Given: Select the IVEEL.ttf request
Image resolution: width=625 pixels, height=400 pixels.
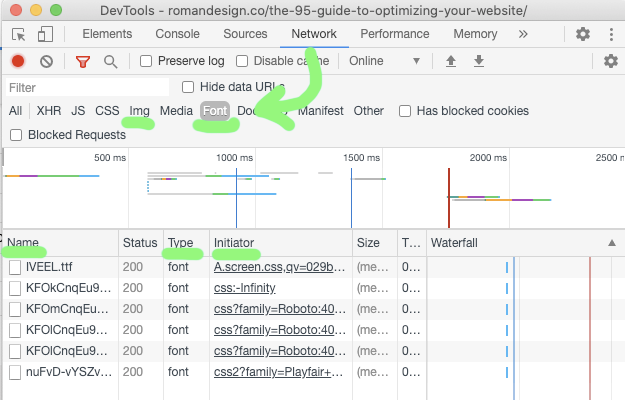Looking at the screenshot, I should [49, 267].
